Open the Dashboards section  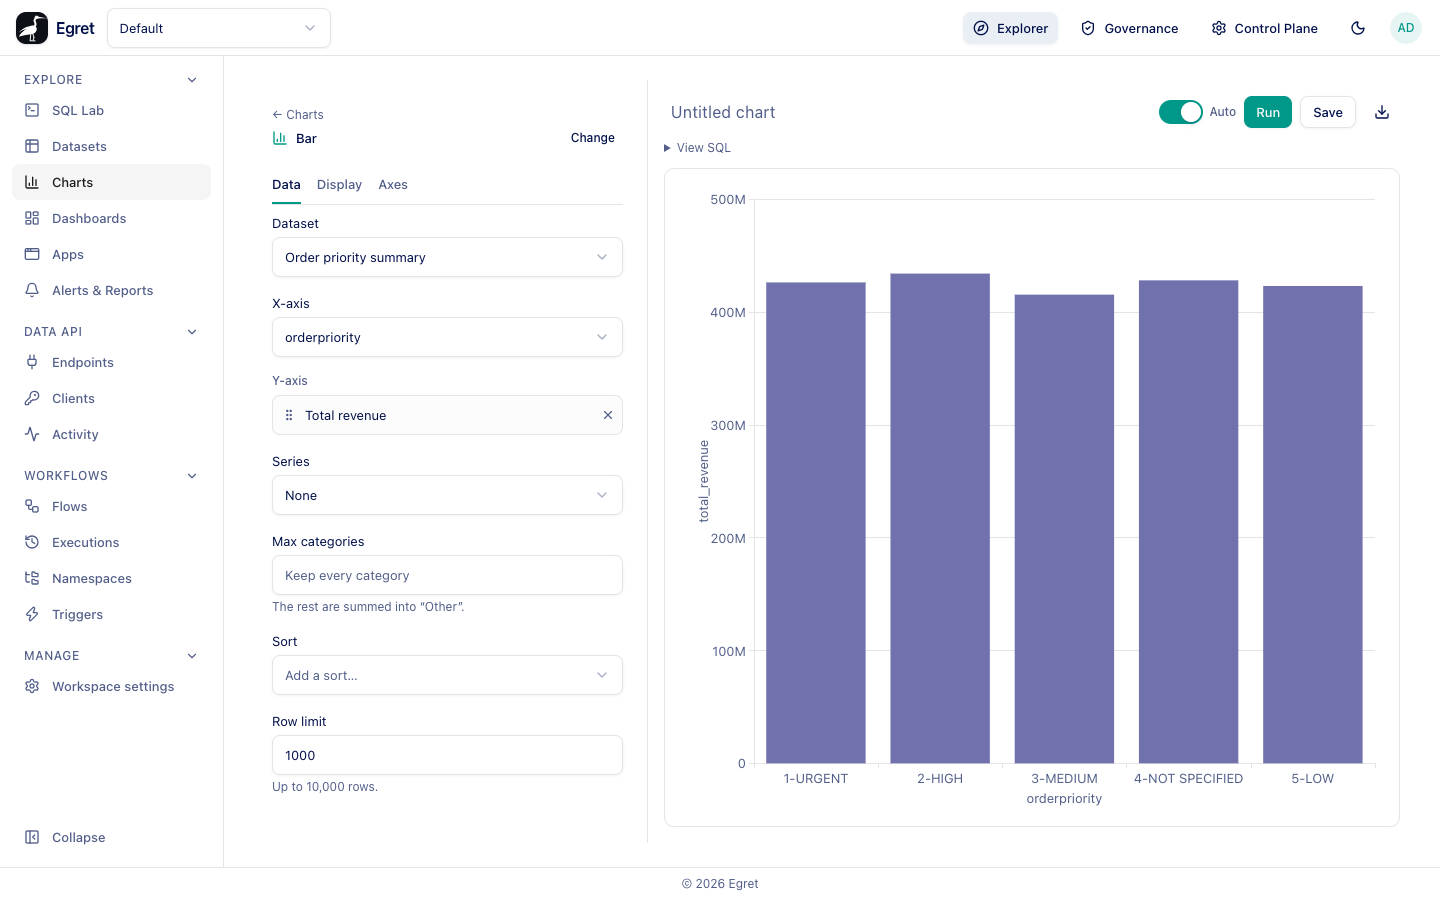coord(111,218)
